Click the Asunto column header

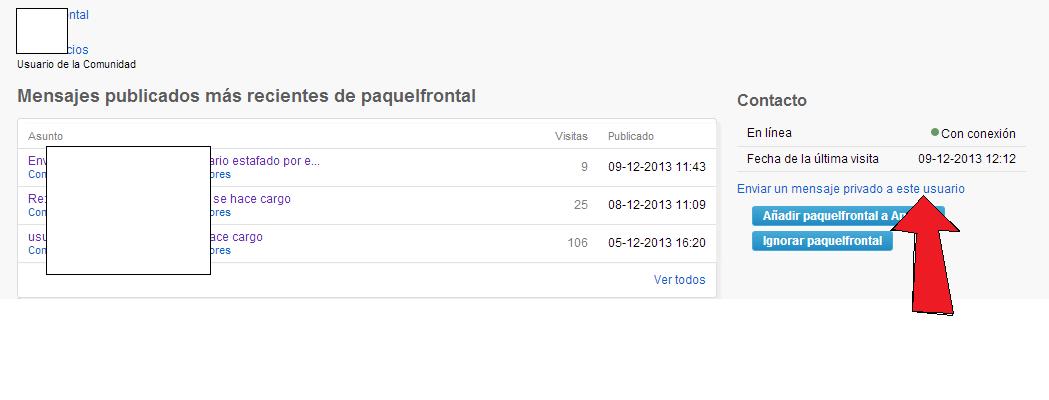45,136
